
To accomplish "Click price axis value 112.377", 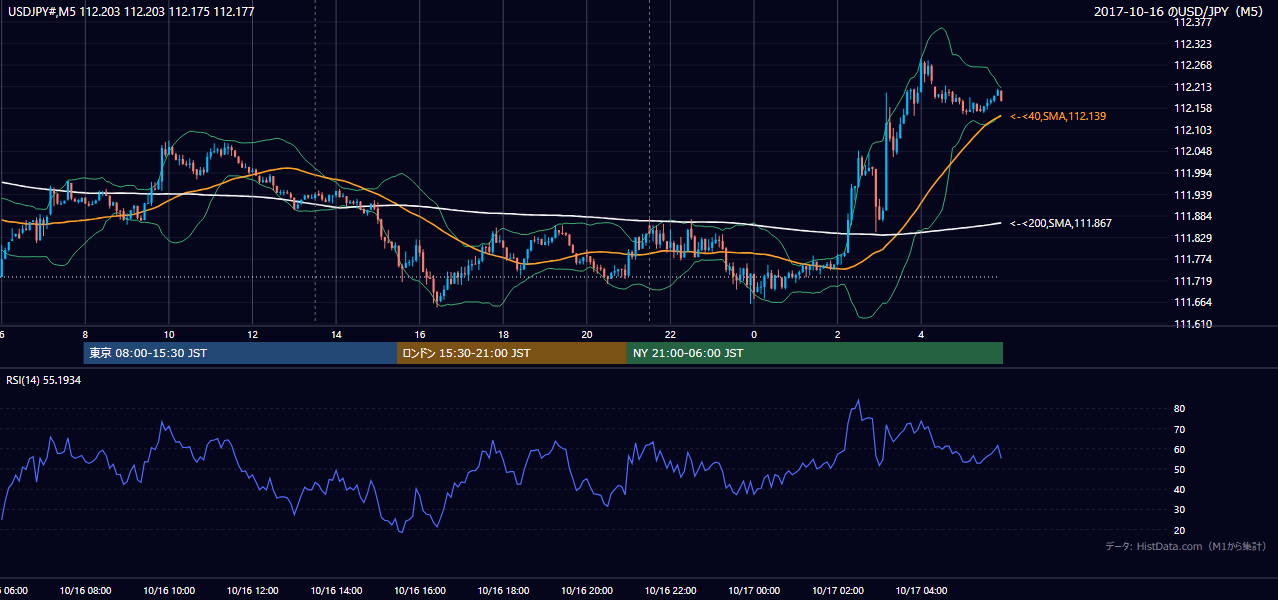I will (1192, 22).
